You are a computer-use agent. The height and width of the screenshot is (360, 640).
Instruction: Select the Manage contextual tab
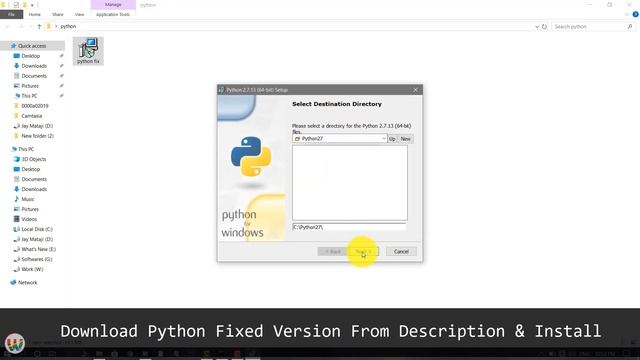point(113,4)
